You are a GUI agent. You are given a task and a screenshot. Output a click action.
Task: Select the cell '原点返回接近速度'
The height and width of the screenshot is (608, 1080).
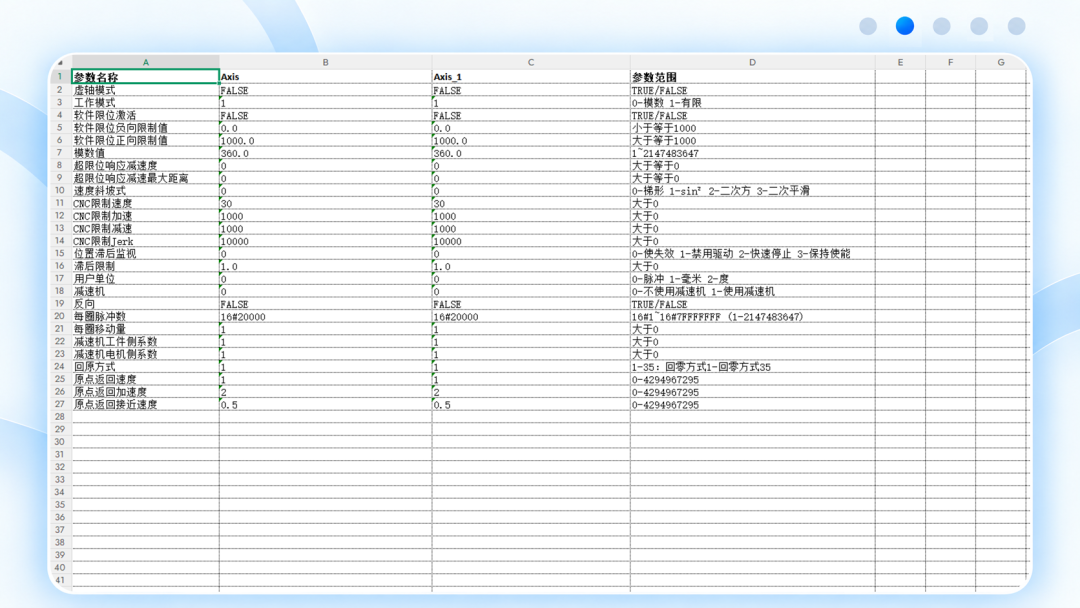pos(145,404)
